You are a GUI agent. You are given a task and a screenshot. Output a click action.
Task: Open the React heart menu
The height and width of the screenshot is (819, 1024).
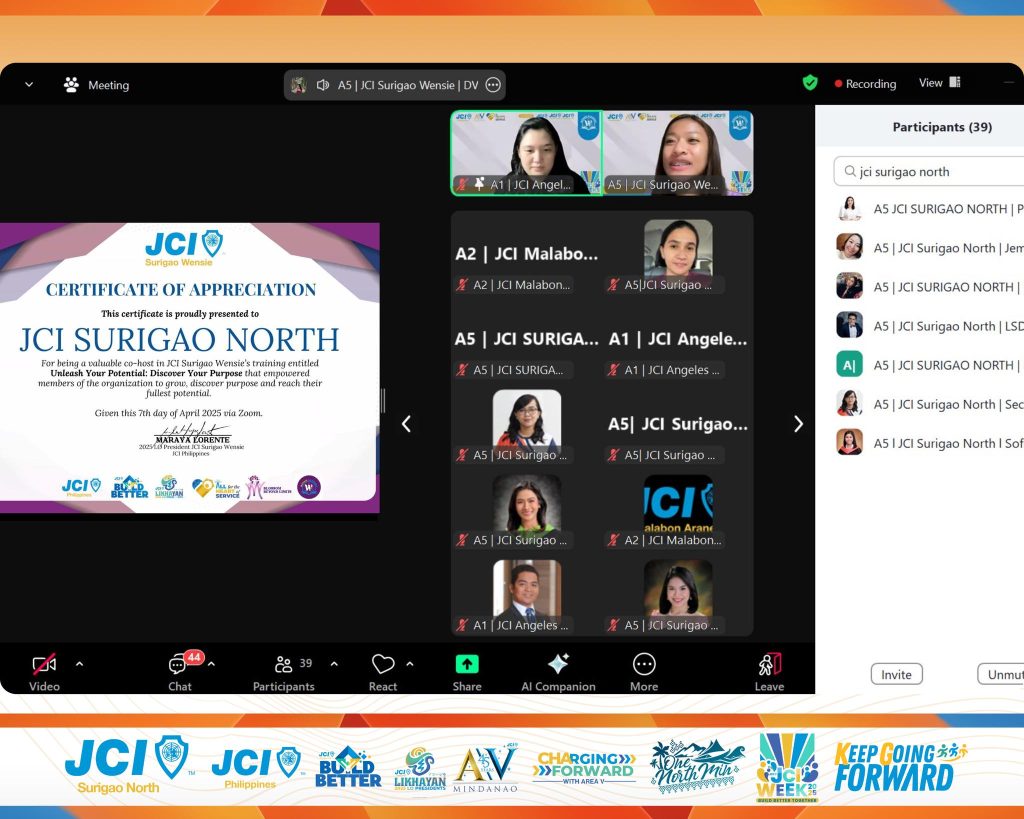click(x=383, y=671)
